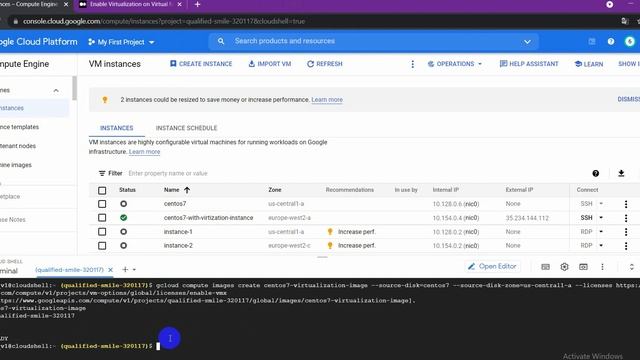This screenshot has height=360, width=640.
Task: Toggle the Cloud Shell on-screen keyboard icon
Action: point(545,267)
